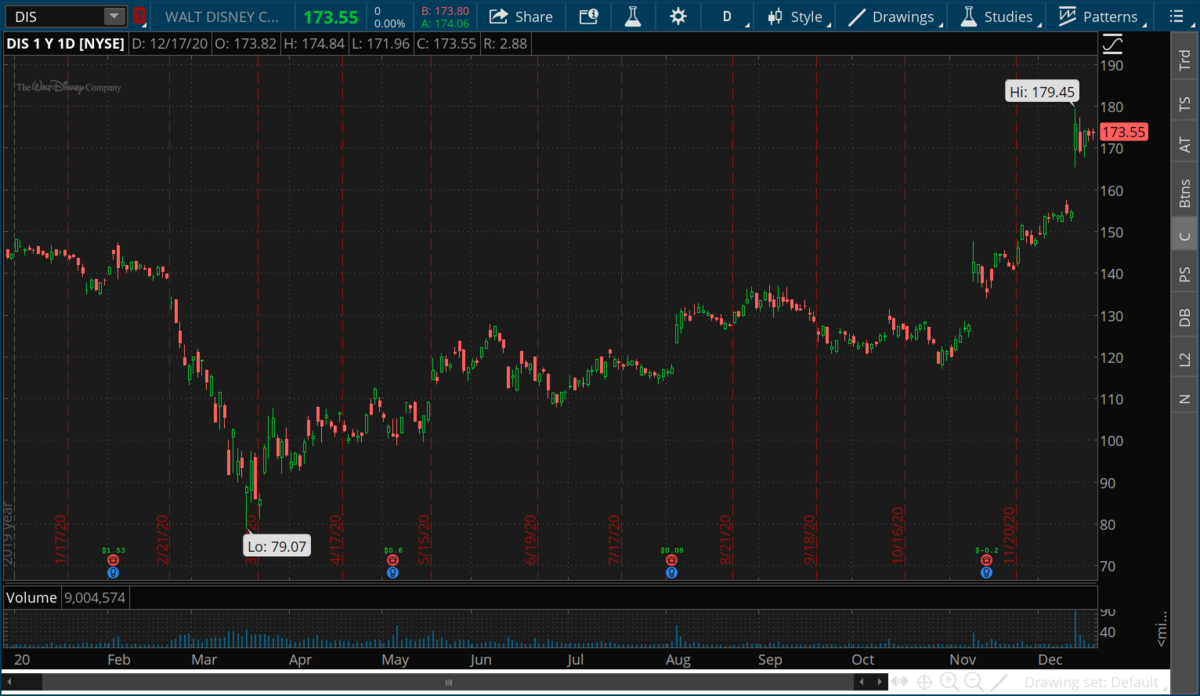Select the crosshair cursor tool
This screenshot has height=696, width=1200.
(926, 682)
